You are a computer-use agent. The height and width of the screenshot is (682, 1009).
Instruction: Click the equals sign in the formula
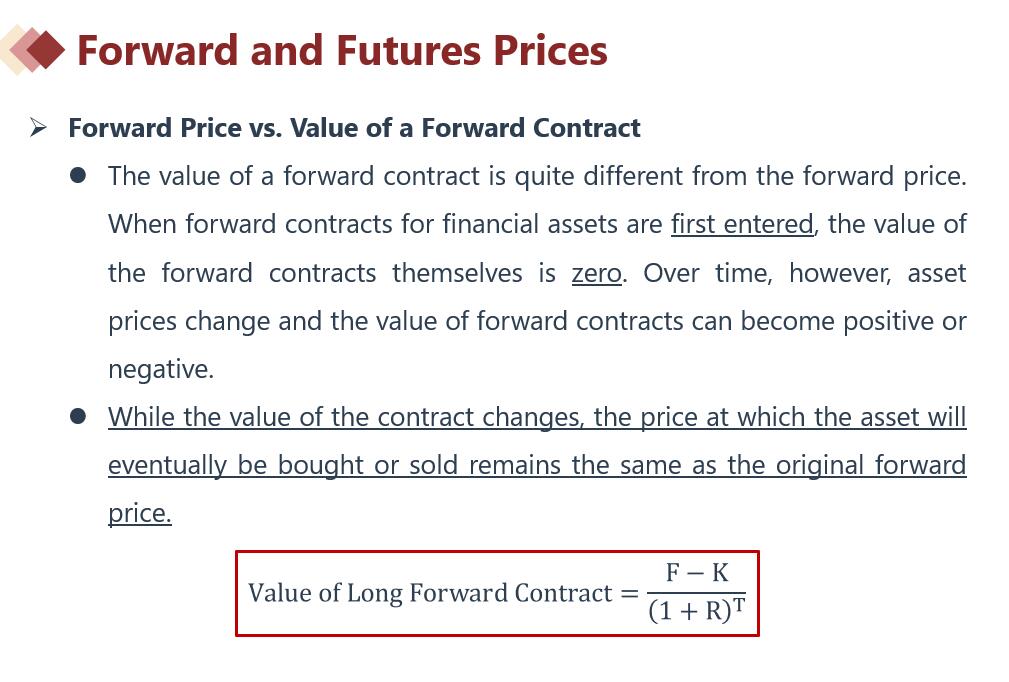click(629, 593)
